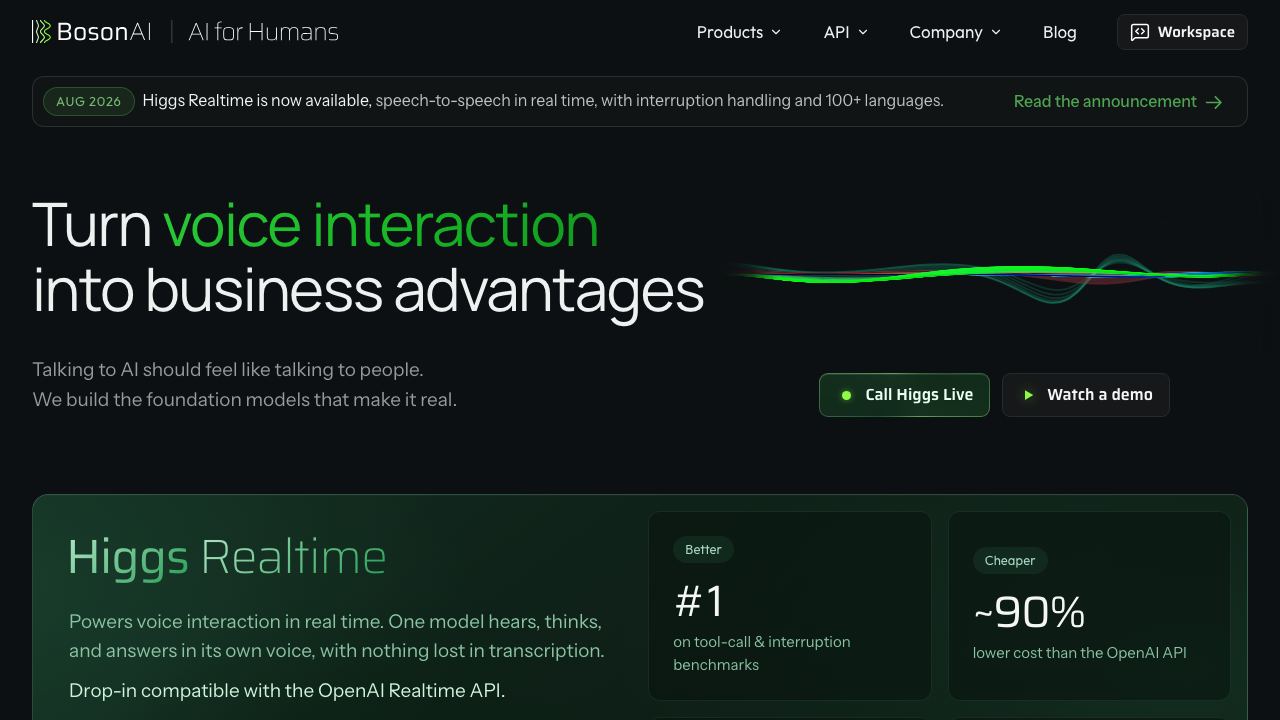The height and width of the screenshot is (720, 1280).
Task: Click the BosonAI wordmark text
Action: pyautogui.click(x=104, y=32)
